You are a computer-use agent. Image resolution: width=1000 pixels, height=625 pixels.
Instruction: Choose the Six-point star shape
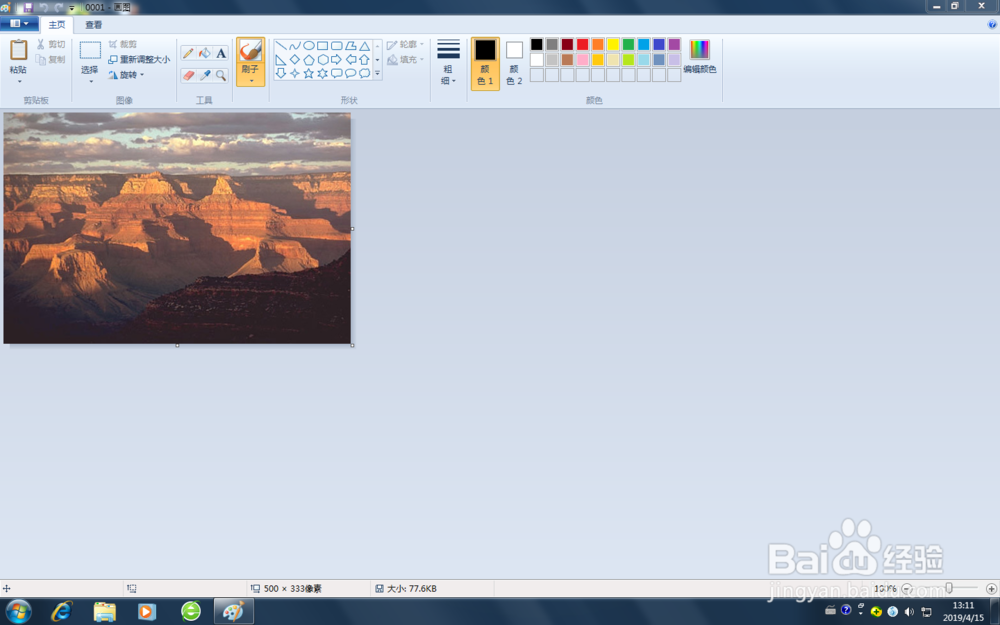pyautogui.click(x=323, y=74)
